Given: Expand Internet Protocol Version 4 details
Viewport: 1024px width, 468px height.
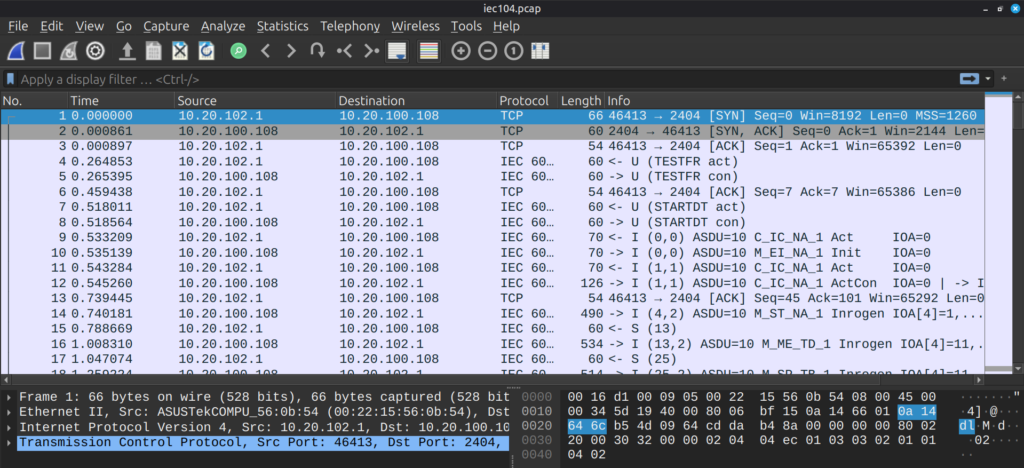Looking at the screenshot, I should tap(8, 427).
